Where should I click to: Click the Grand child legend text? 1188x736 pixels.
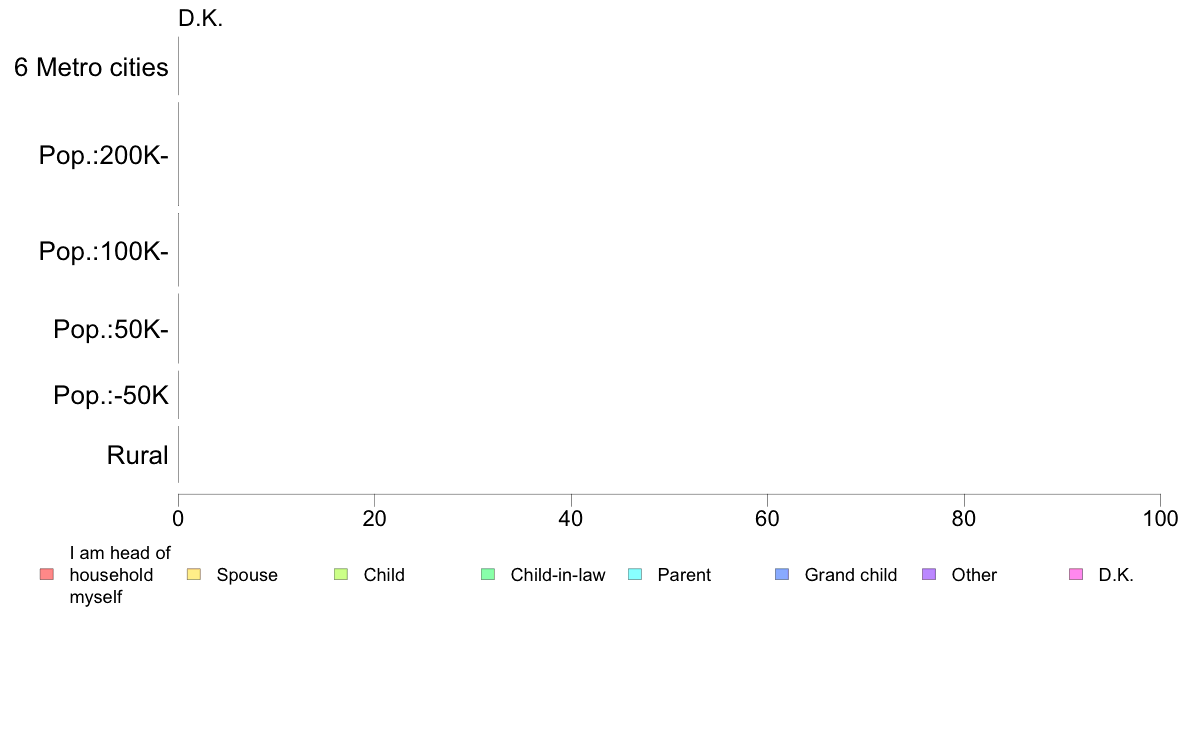tap(851, 575)
